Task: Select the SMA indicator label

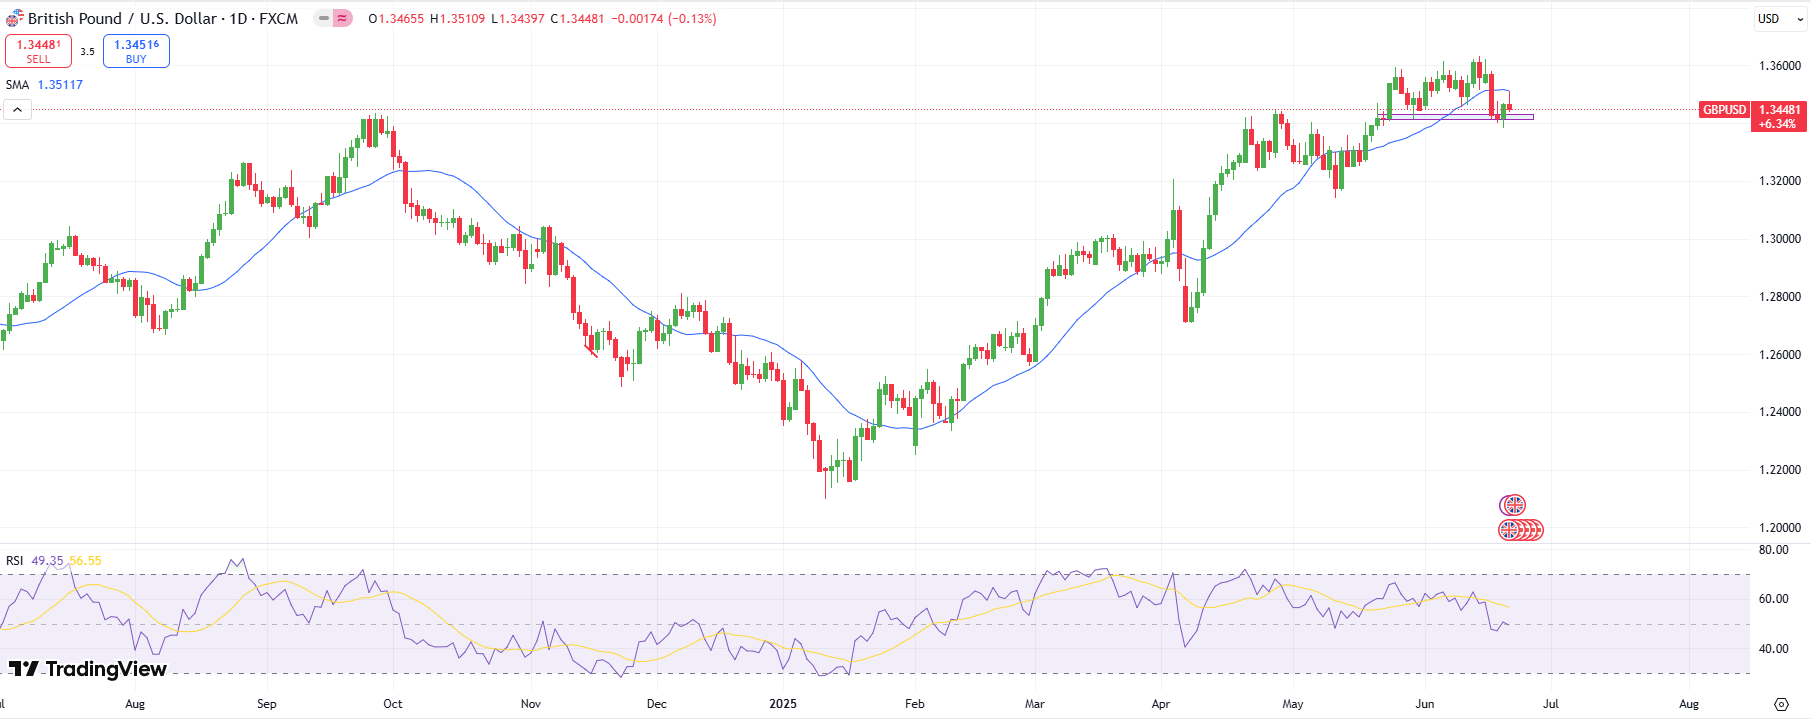Action: click(17, 85)
